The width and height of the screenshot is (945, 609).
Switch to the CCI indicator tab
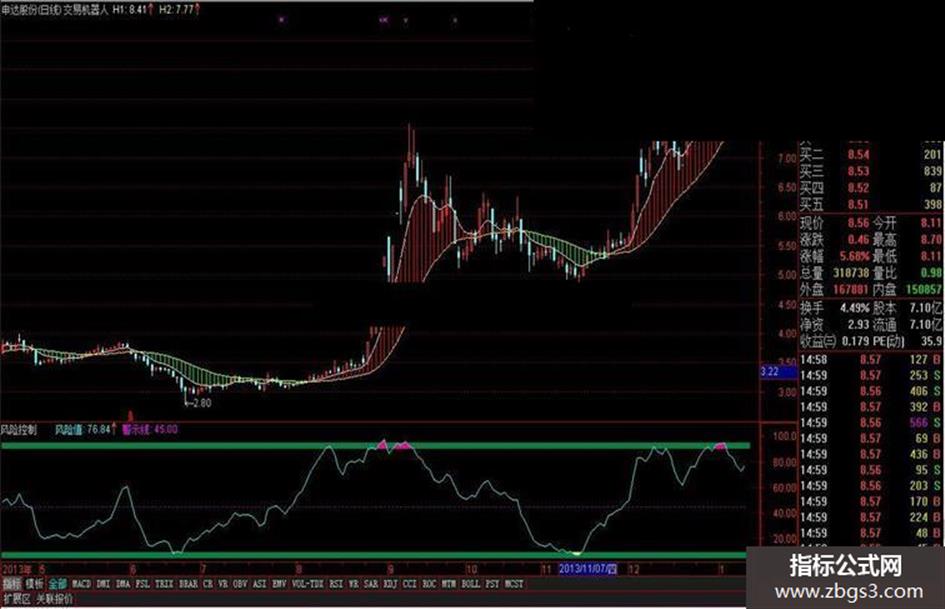(x=410, y=584)
